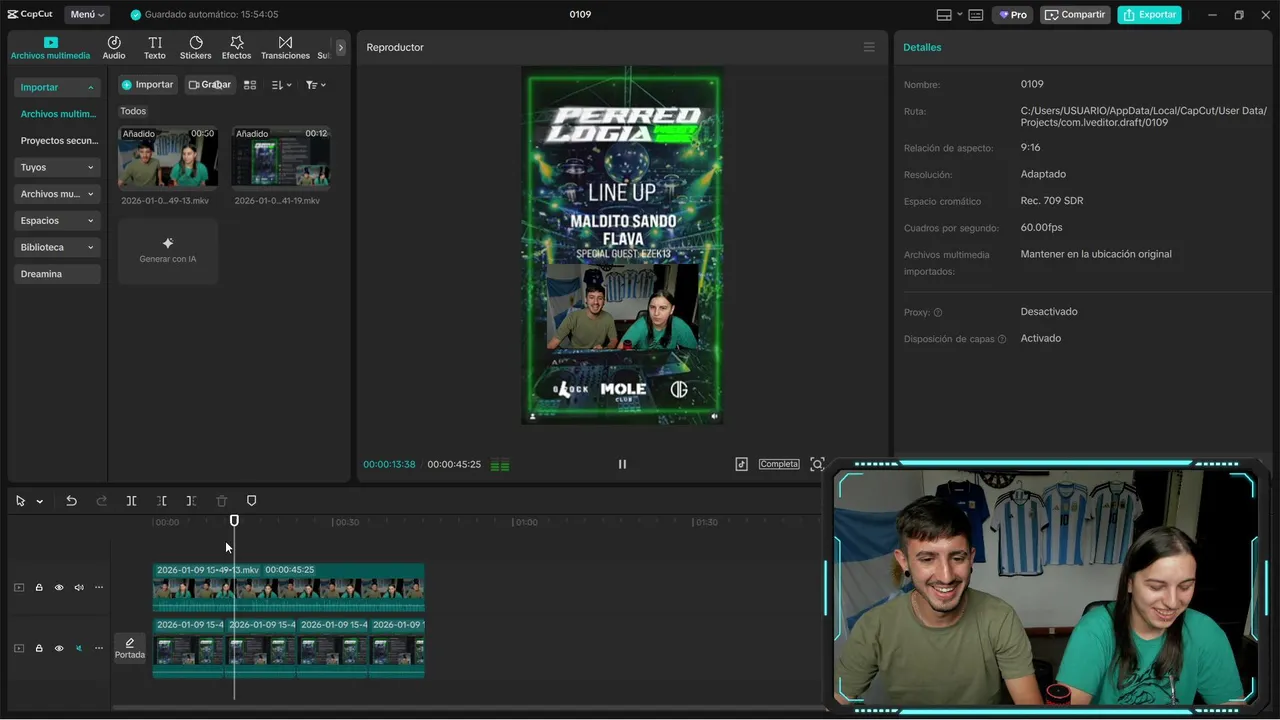1280x720 pixels.
Task: Click the redo arrow icon
Action: click(x=101, y=501)
